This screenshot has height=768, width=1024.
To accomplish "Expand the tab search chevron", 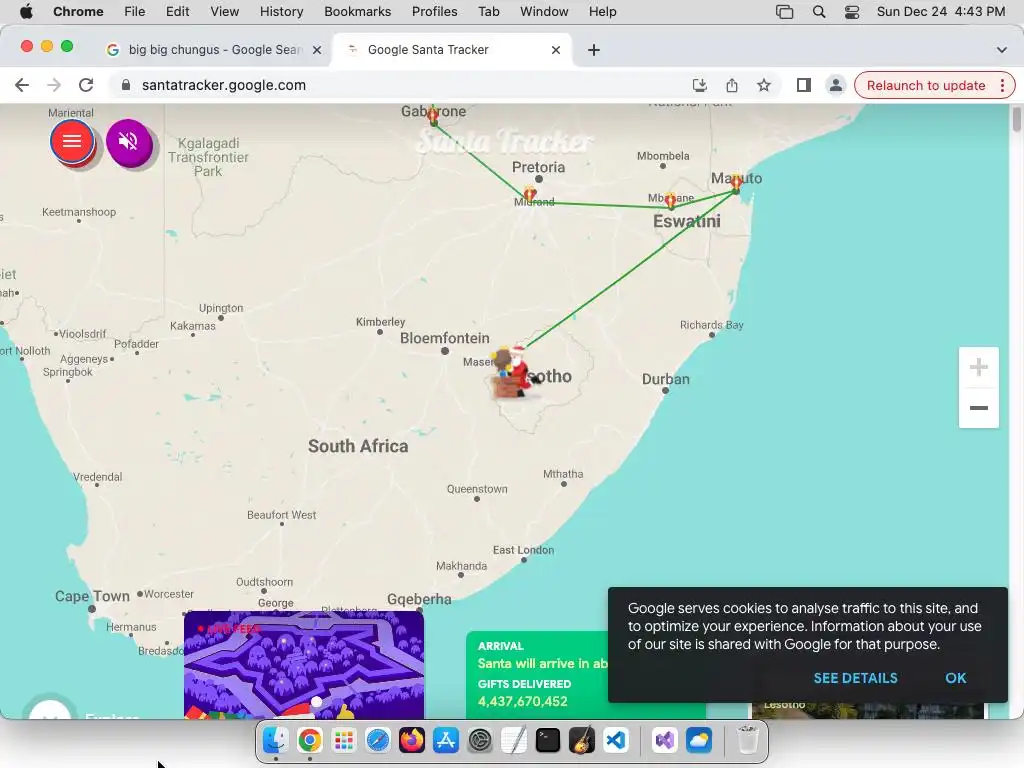I will (1002, 50).
